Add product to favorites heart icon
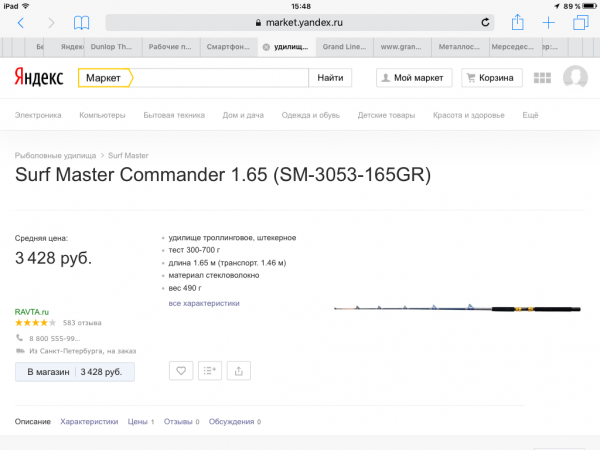Viewport: 600px width, 450px height. click(181, 371)
